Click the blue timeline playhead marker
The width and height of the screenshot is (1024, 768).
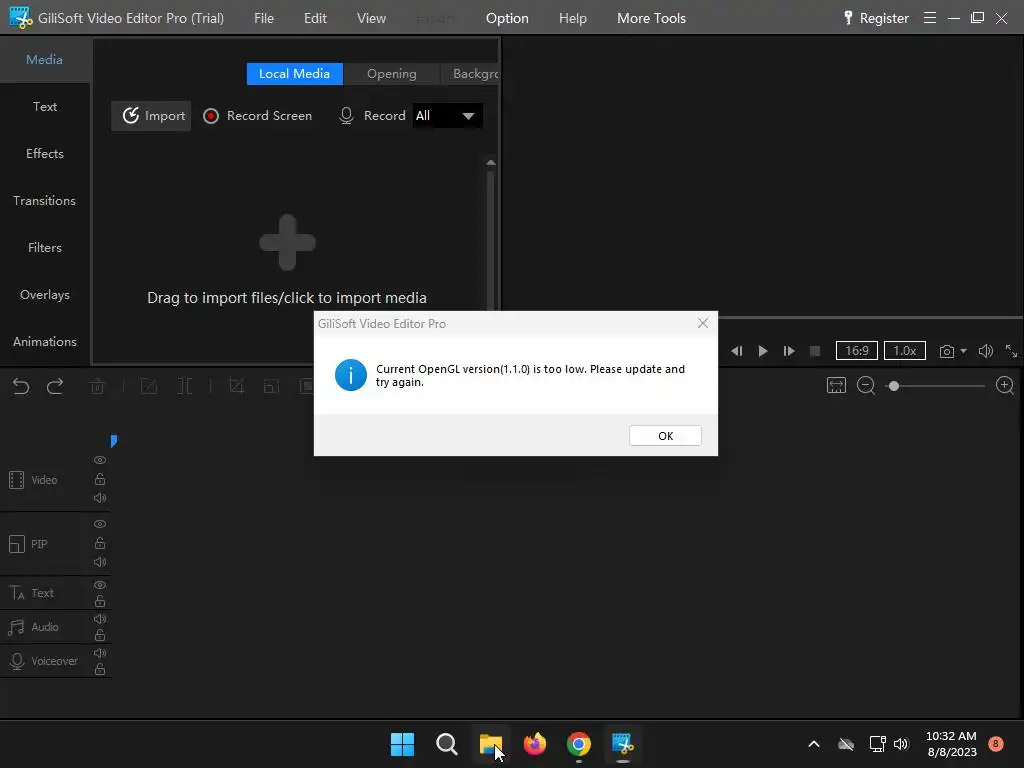[114, 441]
